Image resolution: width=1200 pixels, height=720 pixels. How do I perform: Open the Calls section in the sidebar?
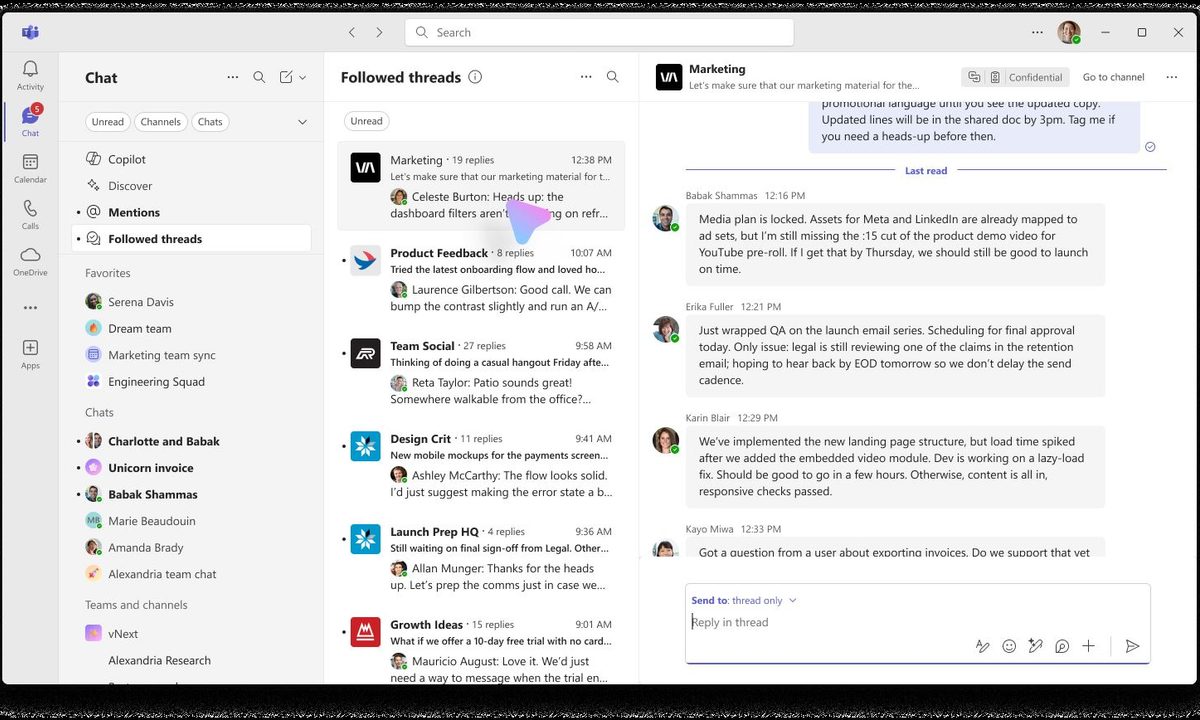[30, 214]
